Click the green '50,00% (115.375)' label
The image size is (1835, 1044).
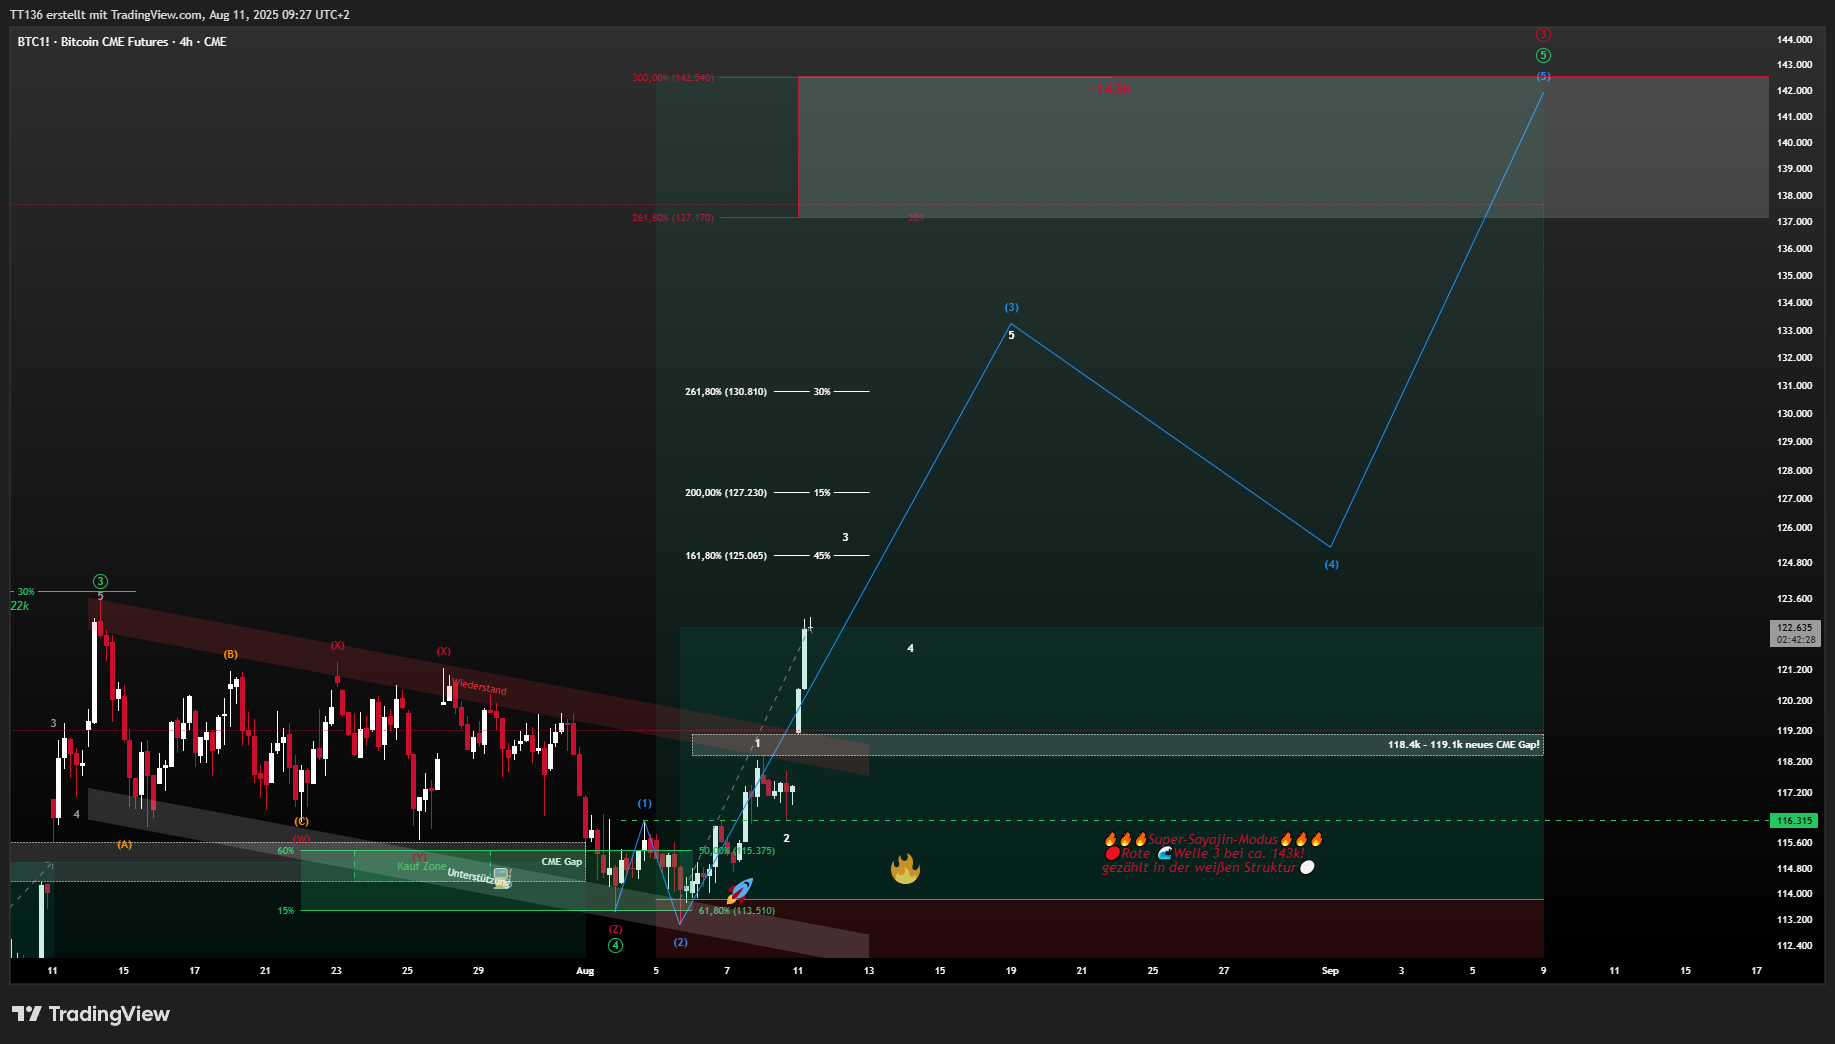point(737,851)
